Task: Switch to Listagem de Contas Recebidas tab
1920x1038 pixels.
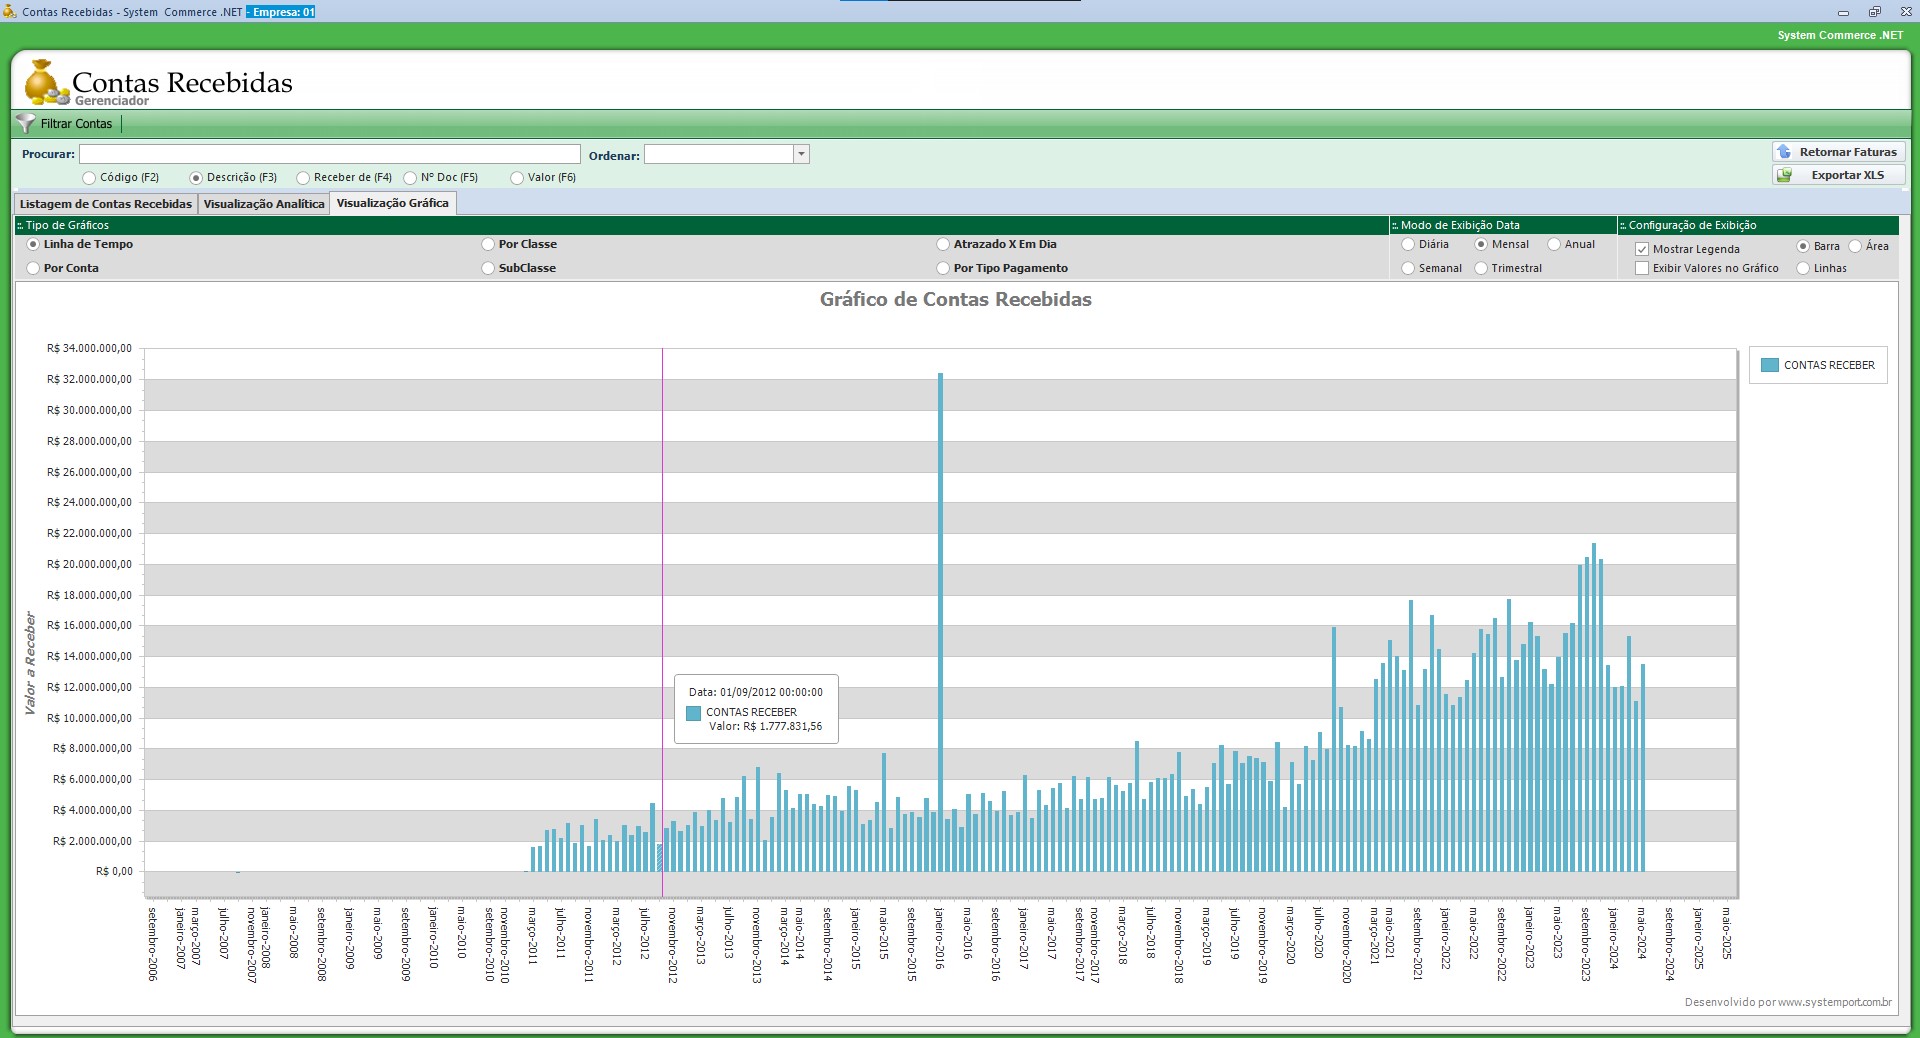Action: tap(106, 204)
